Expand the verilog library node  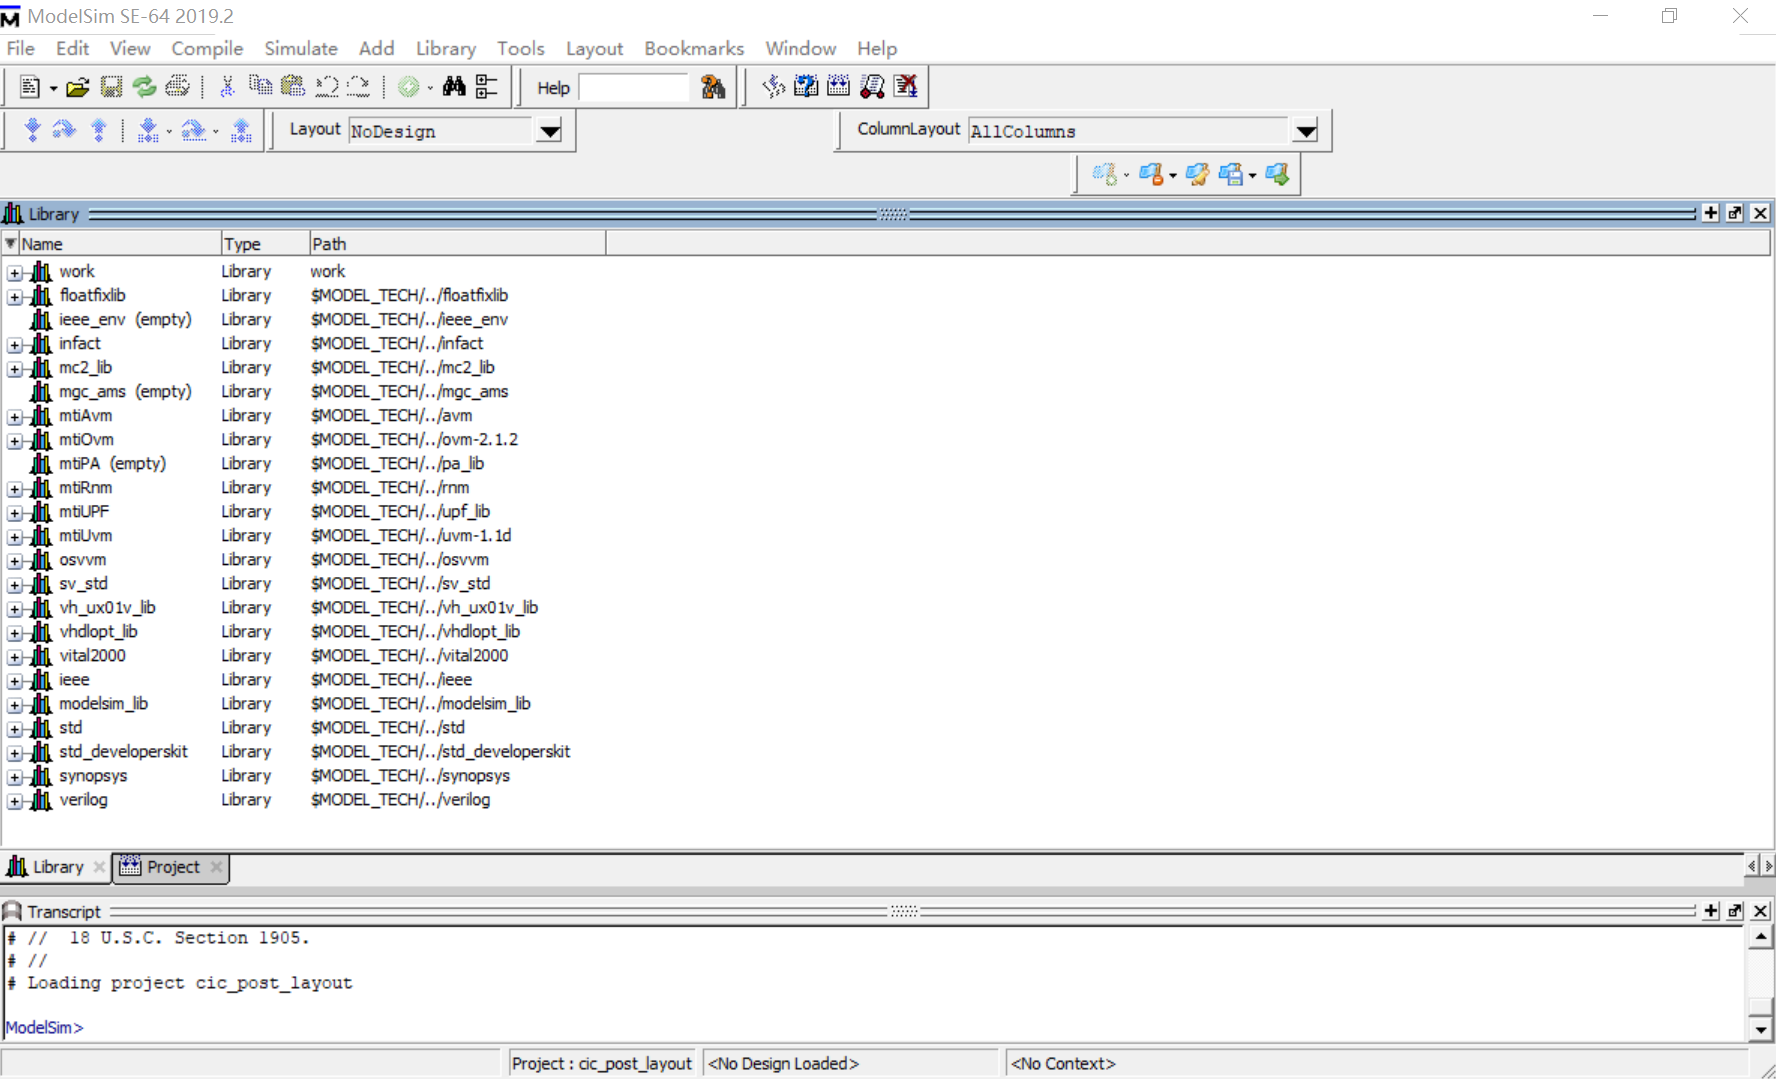click(x=15, y=800)
